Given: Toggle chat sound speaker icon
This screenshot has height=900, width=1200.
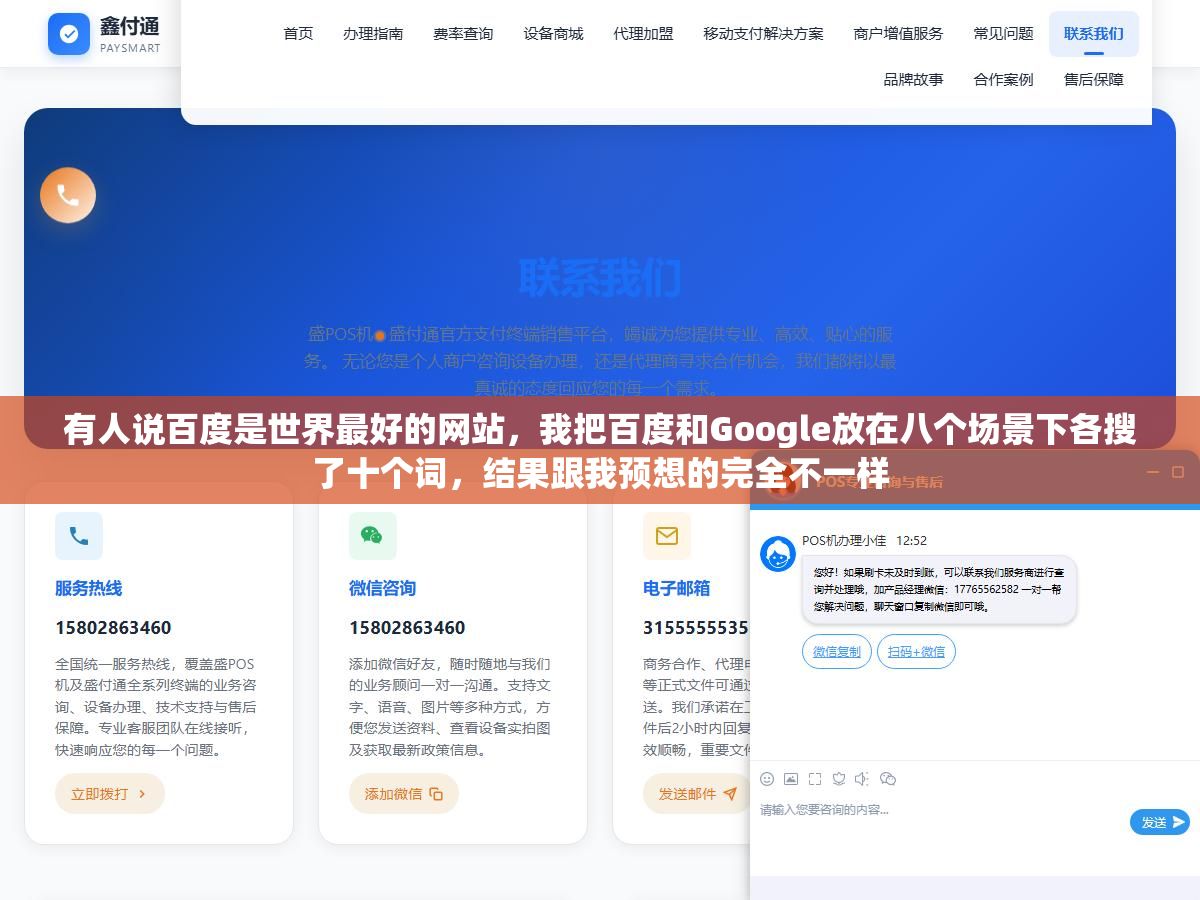Looking at the screenshot, I should pos(863,779).
